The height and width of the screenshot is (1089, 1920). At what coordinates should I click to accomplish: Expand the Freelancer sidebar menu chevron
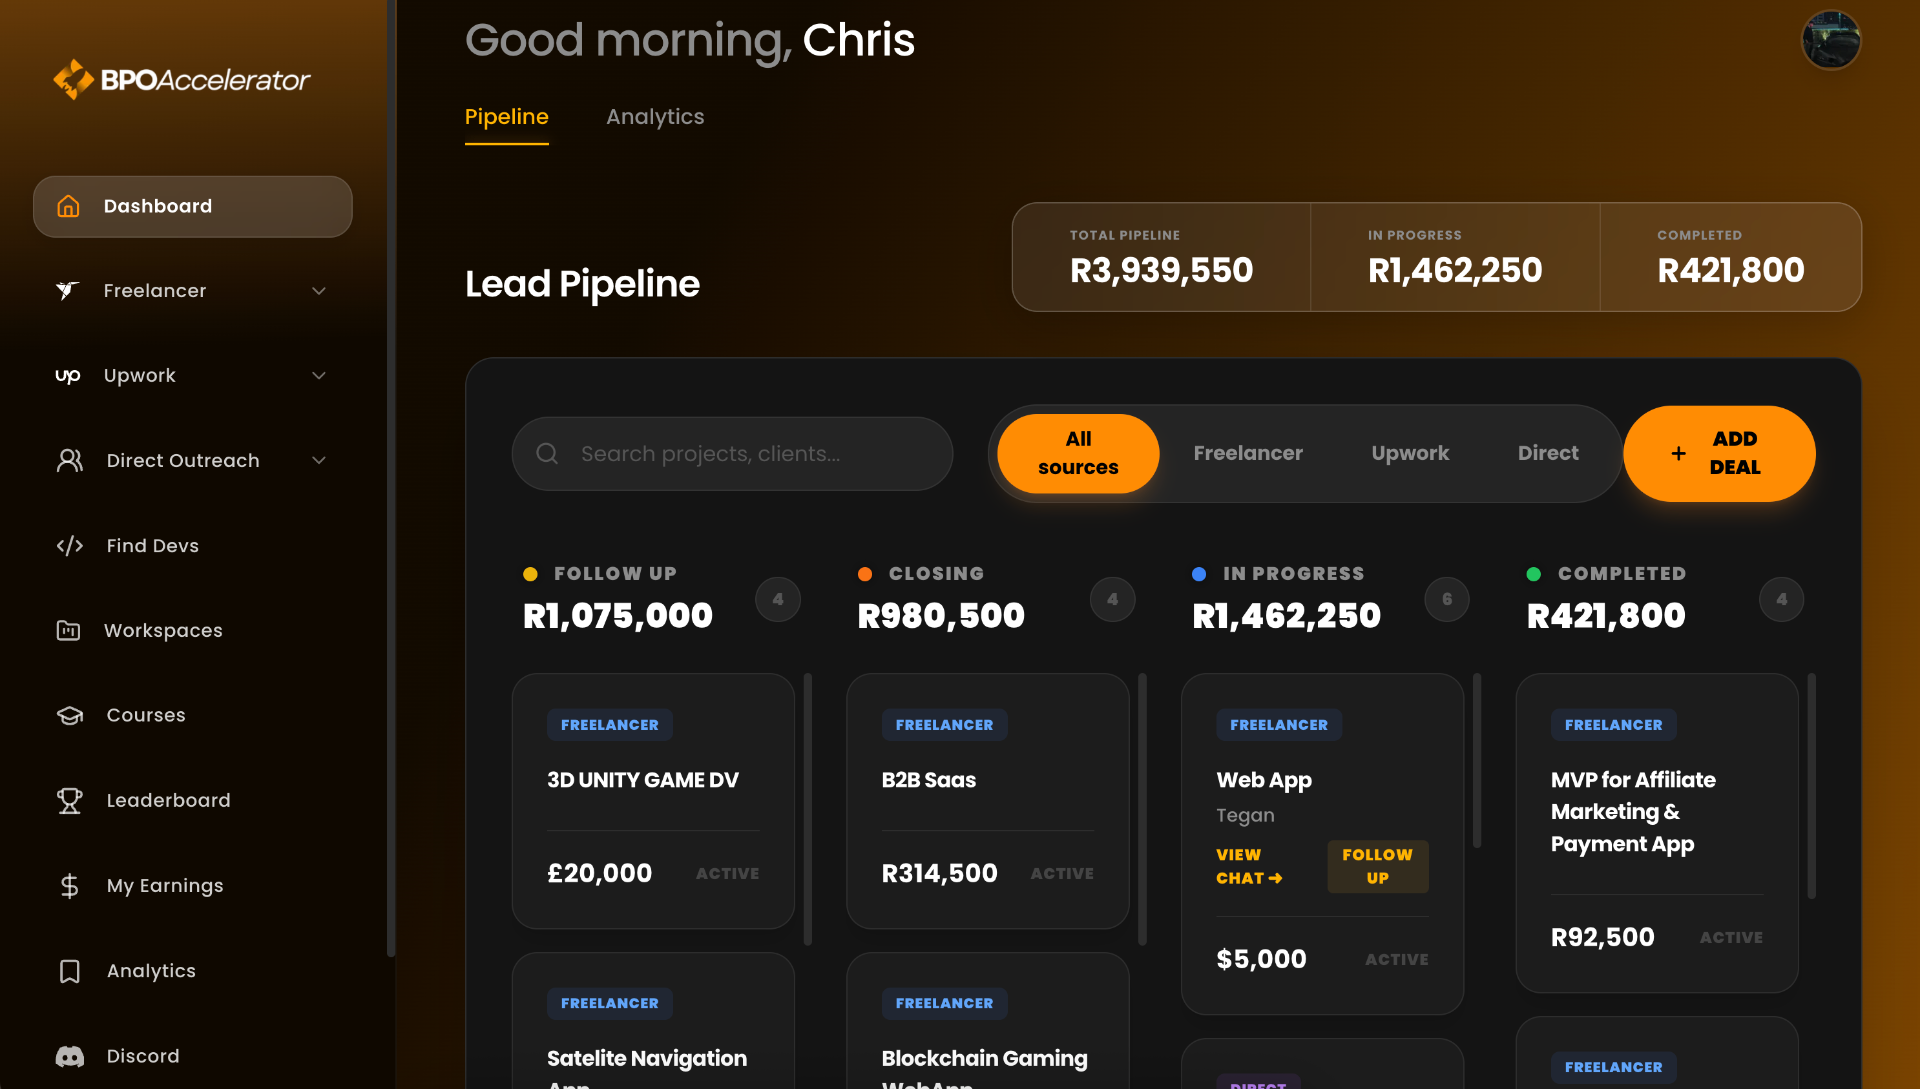click(319, 291)
